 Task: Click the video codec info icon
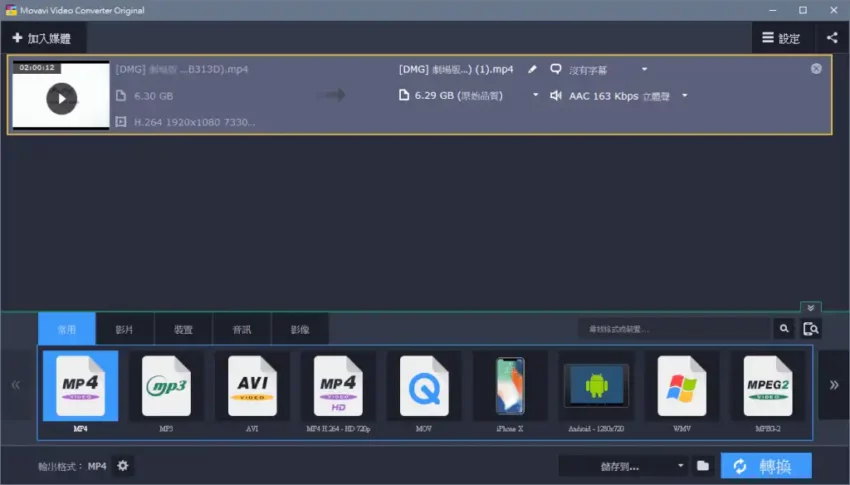121,122
